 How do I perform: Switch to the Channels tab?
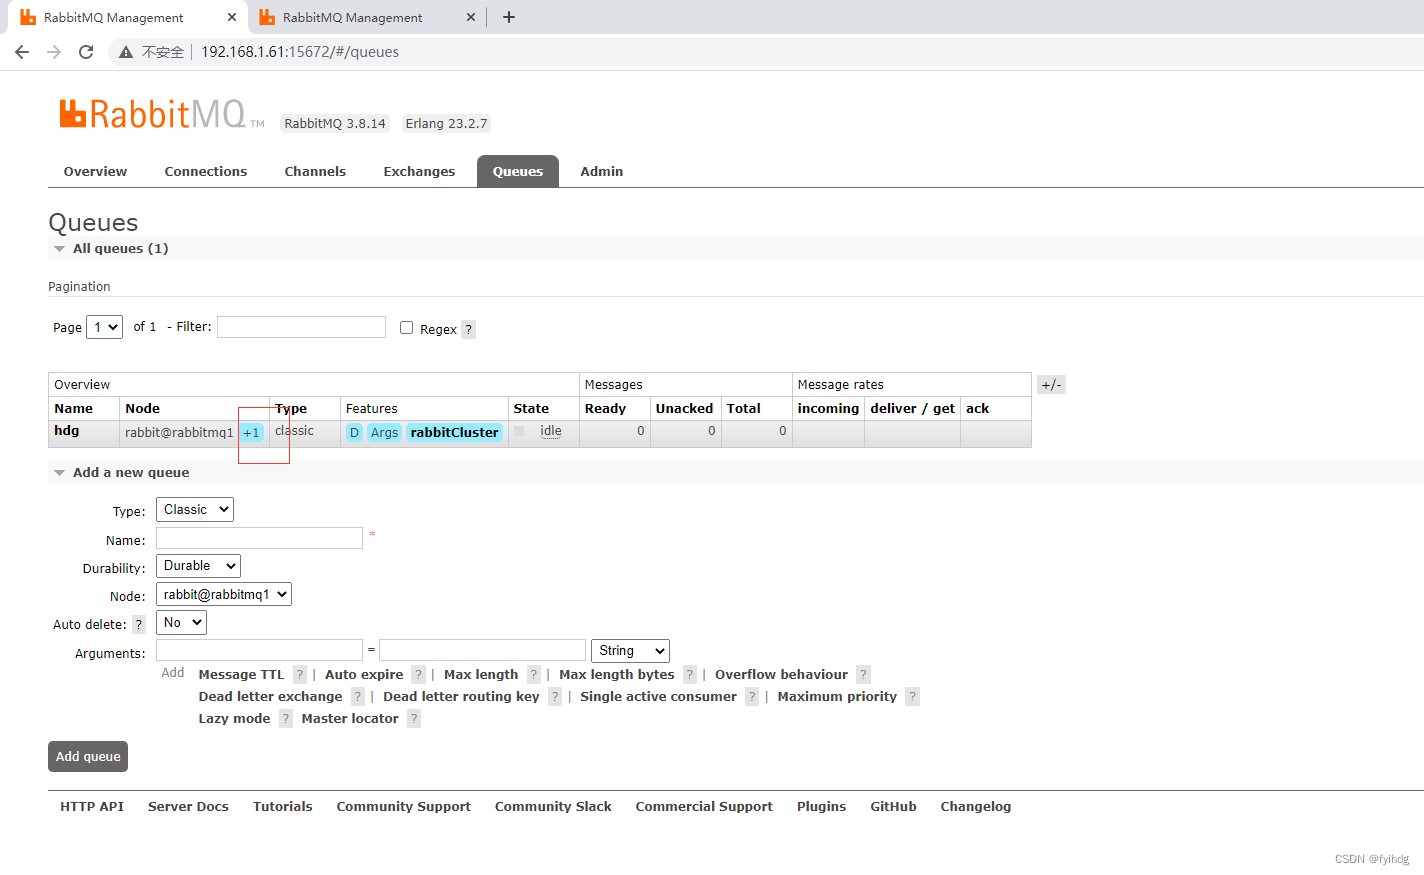(315, 172)
